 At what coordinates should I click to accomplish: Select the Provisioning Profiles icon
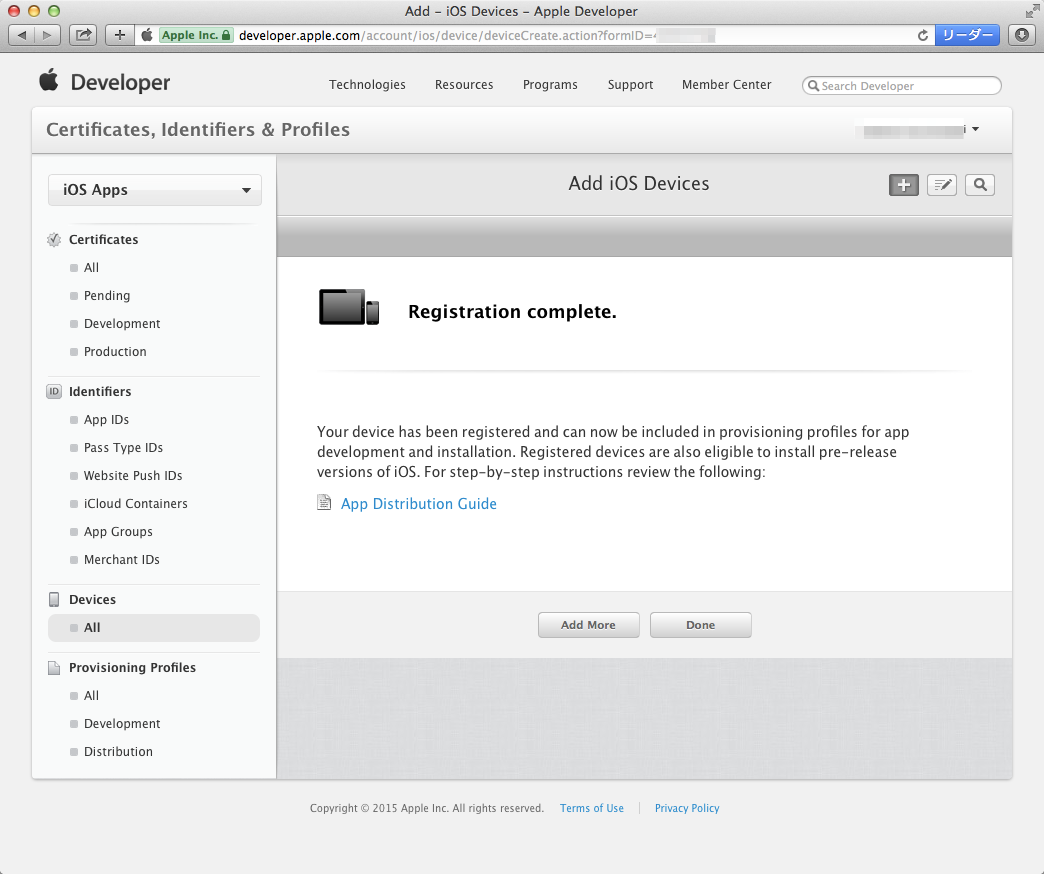tap(53, 667)
